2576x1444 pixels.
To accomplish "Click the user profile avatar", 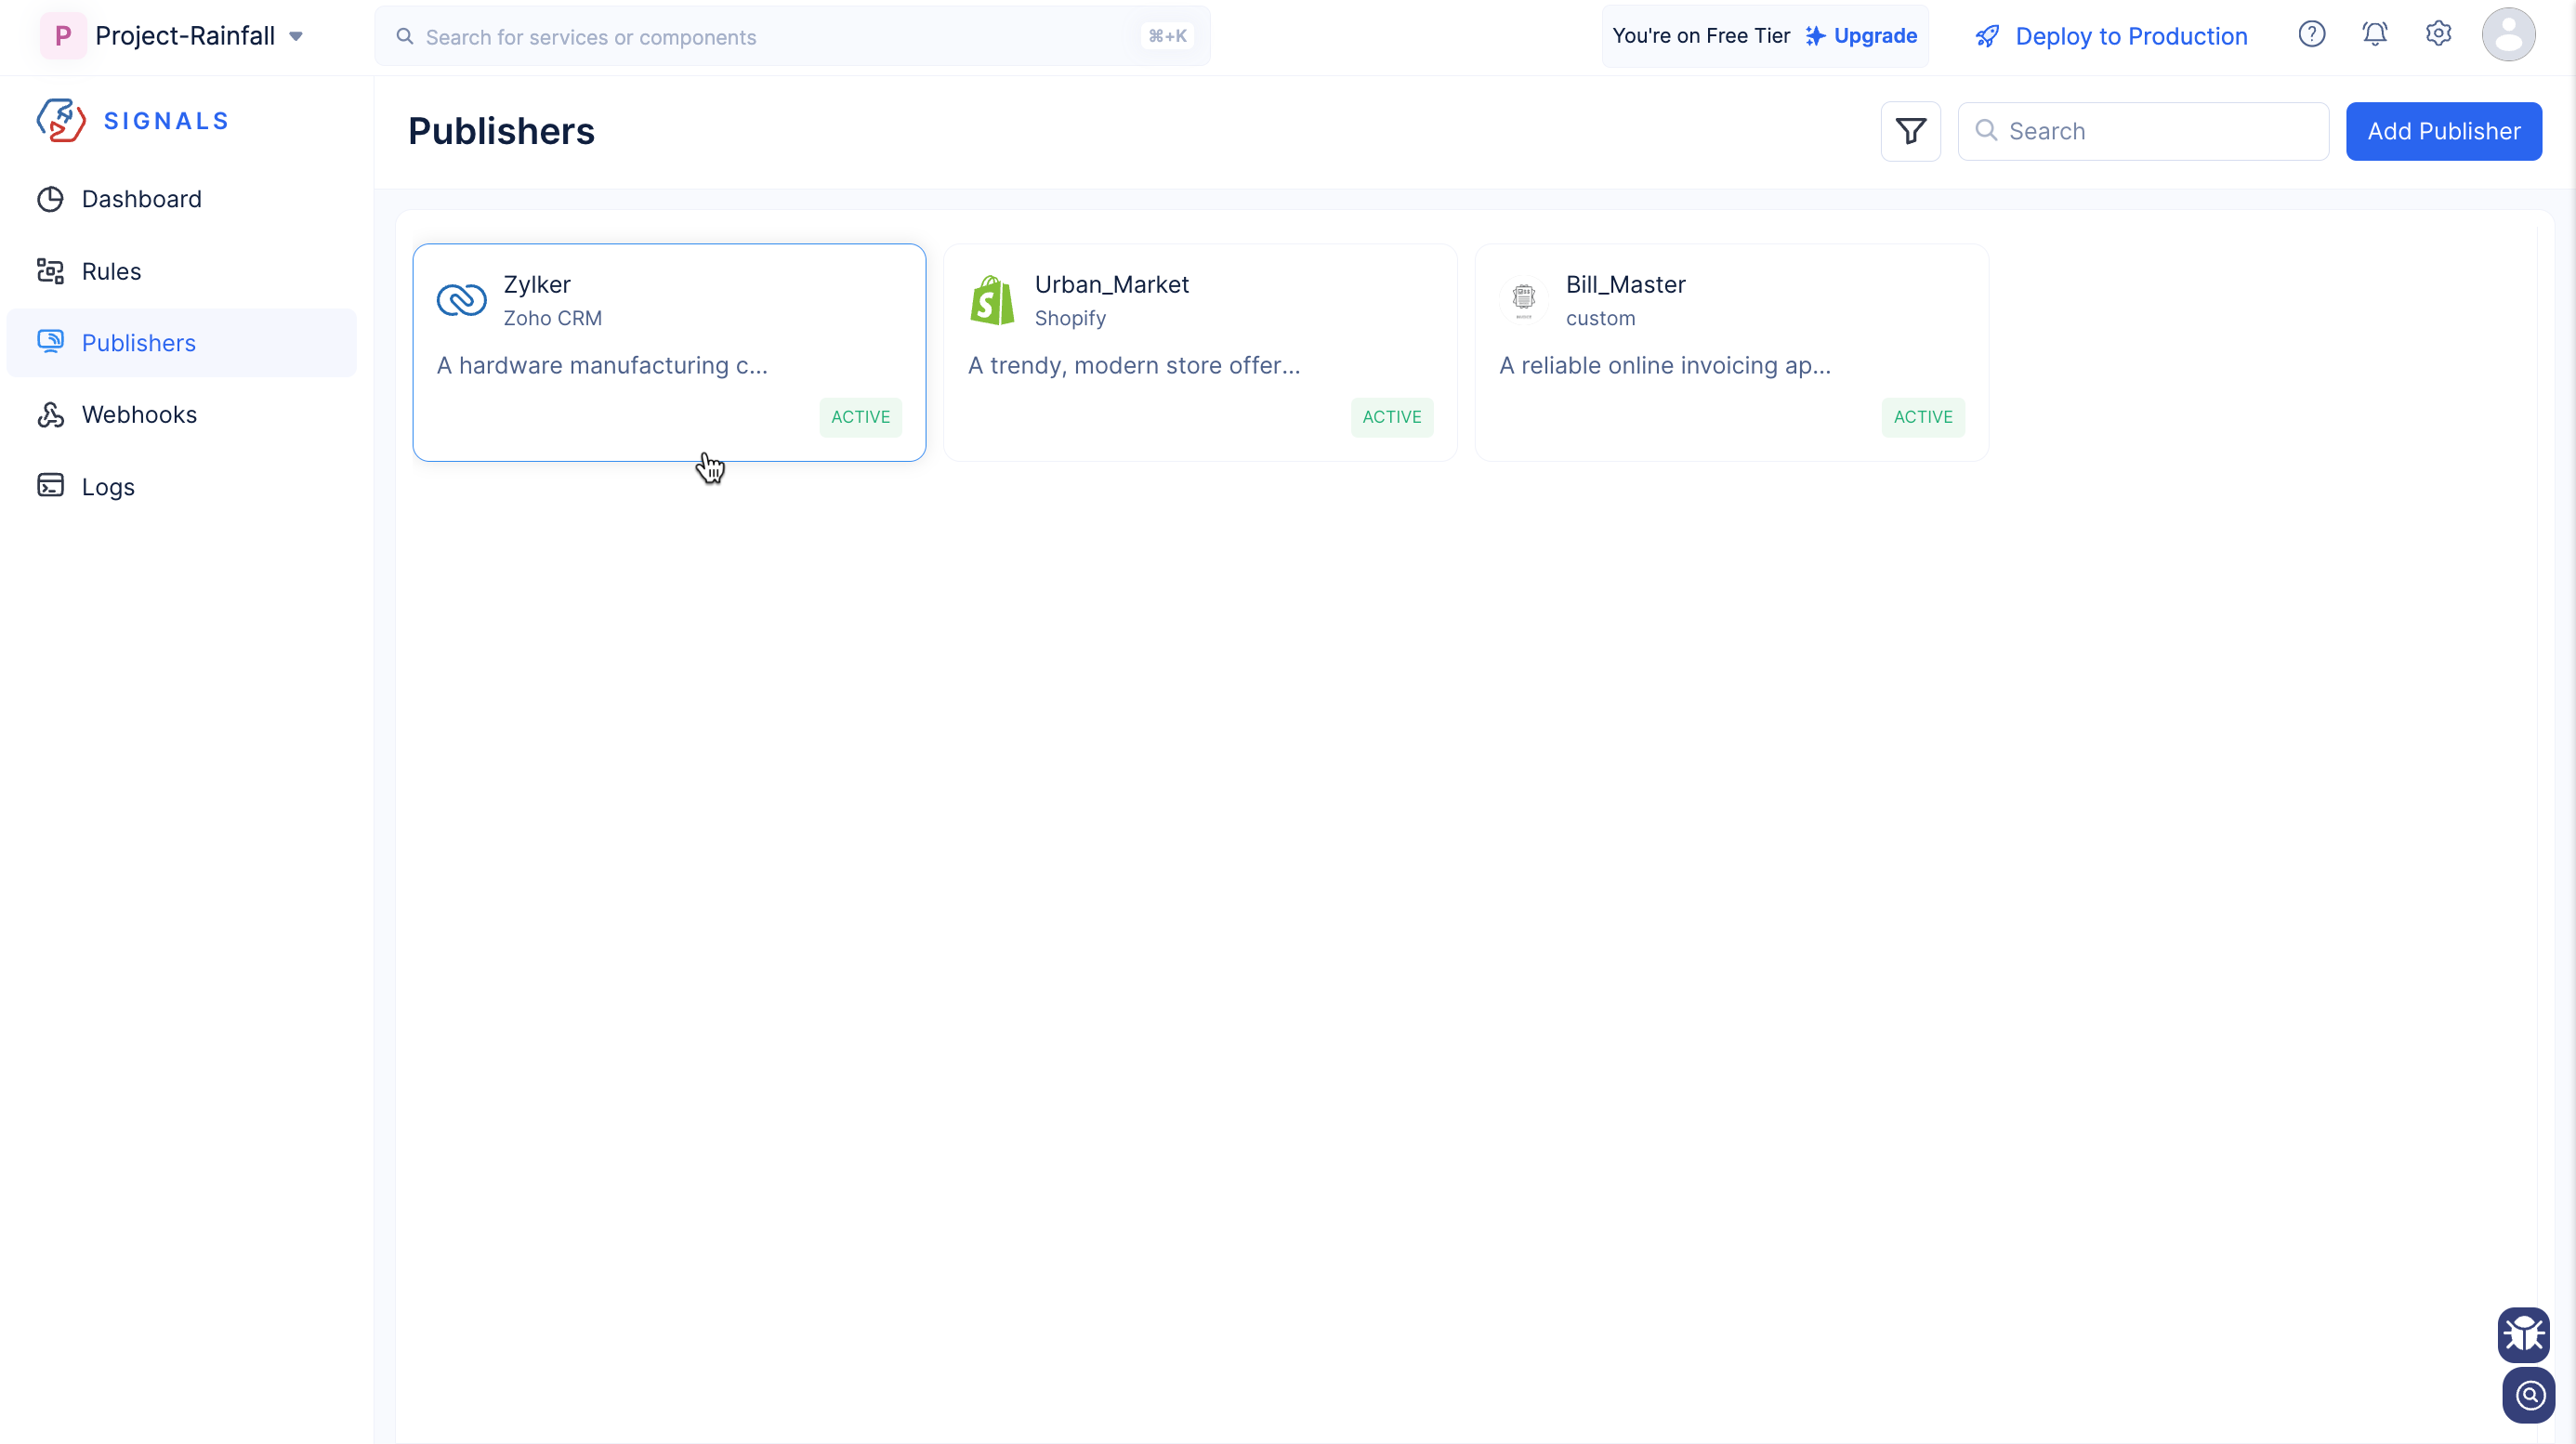I will click(2508, 35).
